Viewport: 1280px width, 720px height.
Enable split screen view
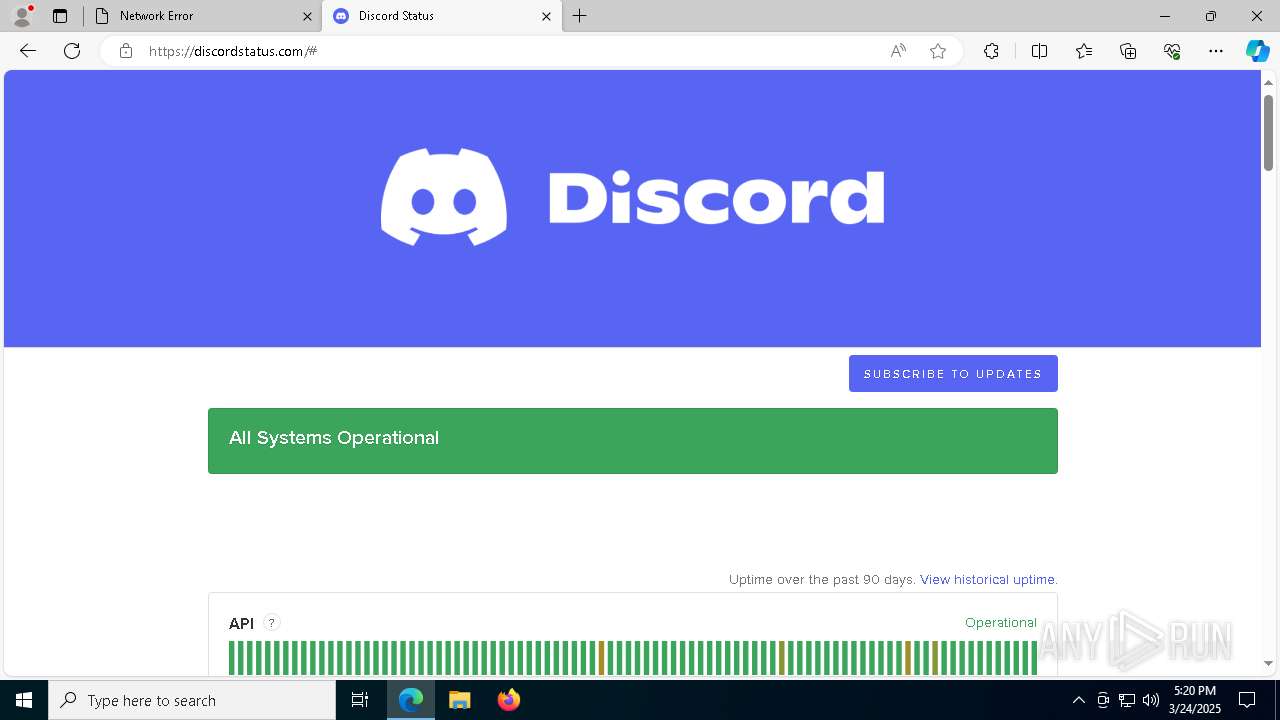[1039, 51]
